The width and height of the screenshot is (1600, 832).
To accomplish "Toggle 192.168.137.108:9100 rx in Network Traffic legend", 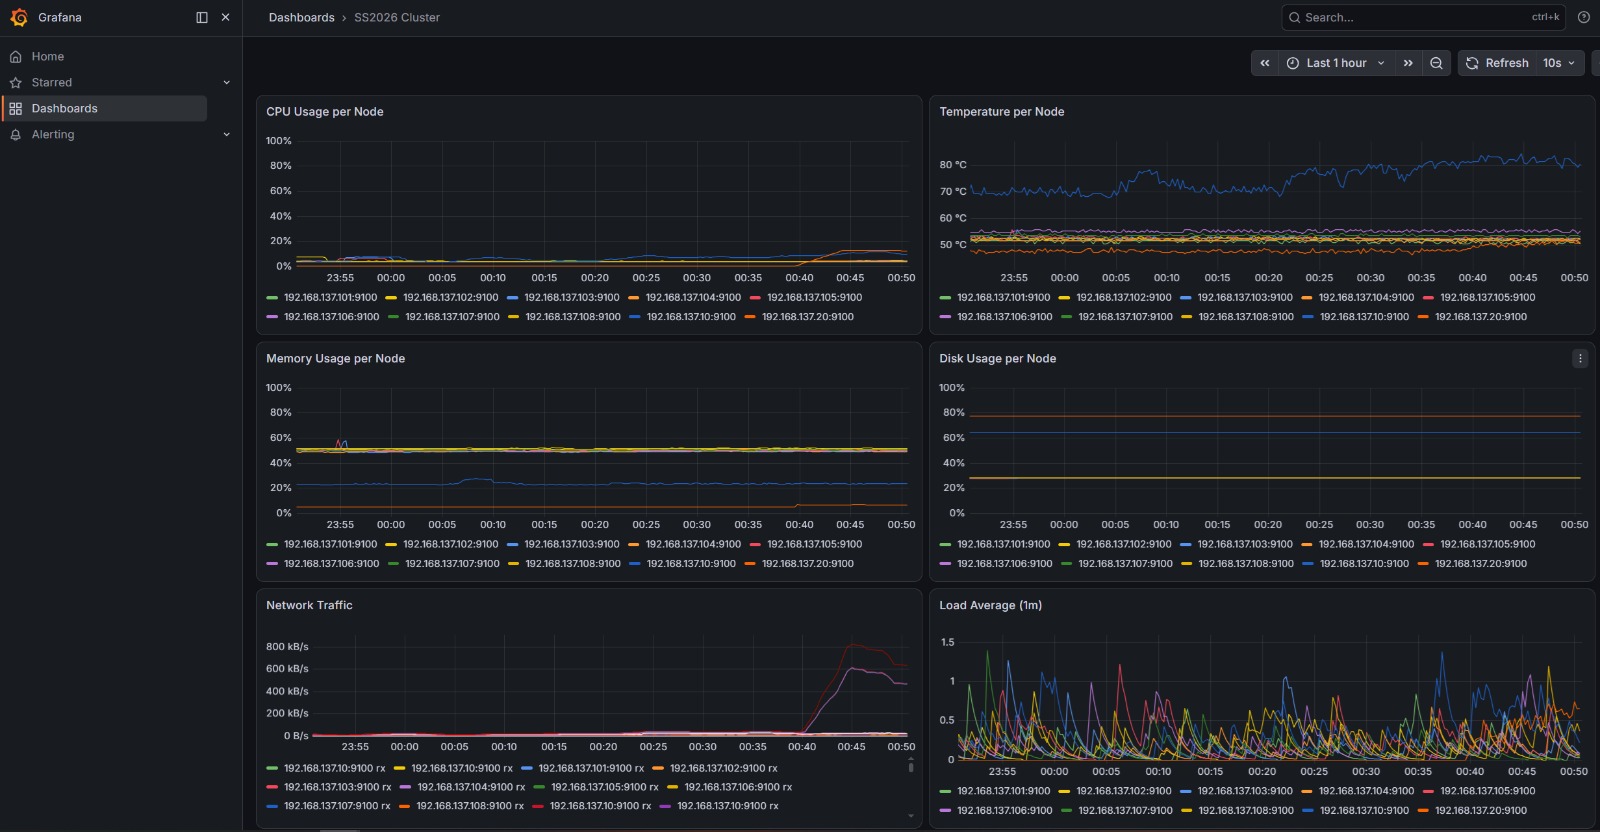I will (x=470, y=807).
